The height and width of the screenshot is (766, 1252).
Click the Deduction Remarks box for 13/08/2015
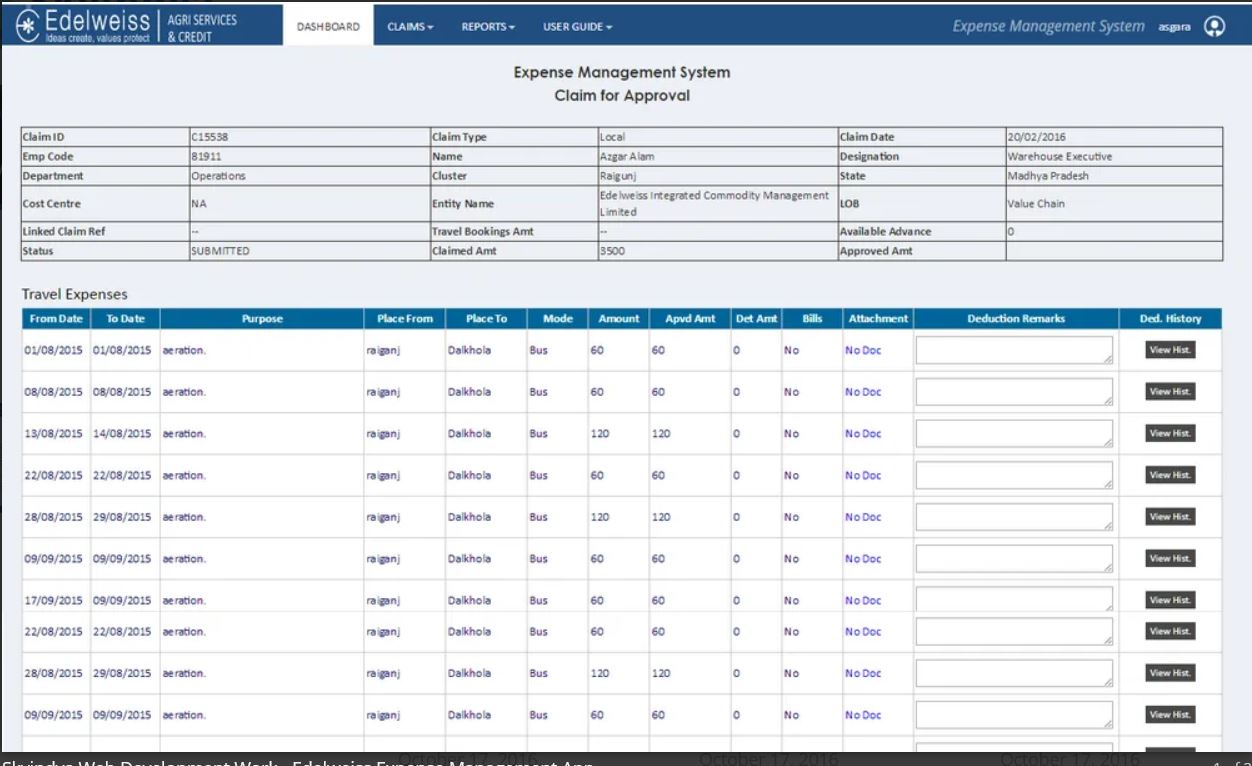coord(1013,433)
